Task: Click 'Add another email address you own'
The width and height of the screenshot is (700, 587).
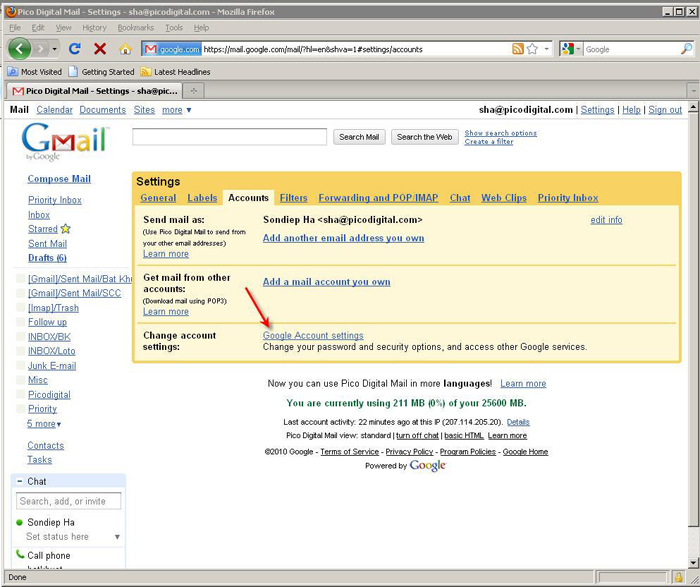Action: 343,238
